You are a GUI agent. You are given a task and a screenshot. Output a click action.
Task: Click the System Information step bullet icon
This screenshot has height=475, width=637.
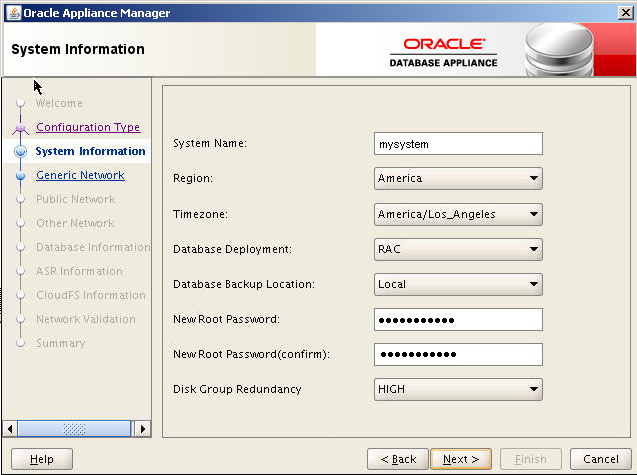pyautogui.click(x=20, y=152)
